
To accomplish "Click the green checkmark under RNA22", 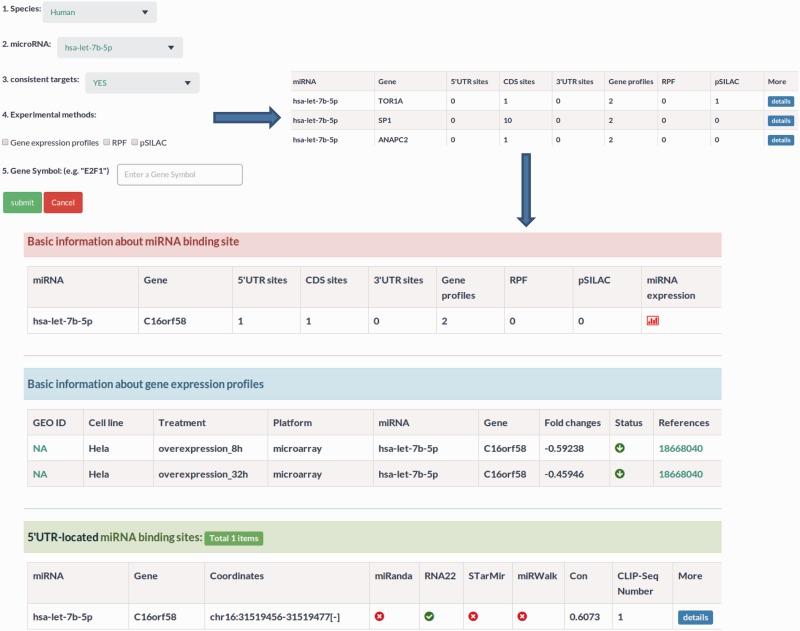I will tap(429, 616).
